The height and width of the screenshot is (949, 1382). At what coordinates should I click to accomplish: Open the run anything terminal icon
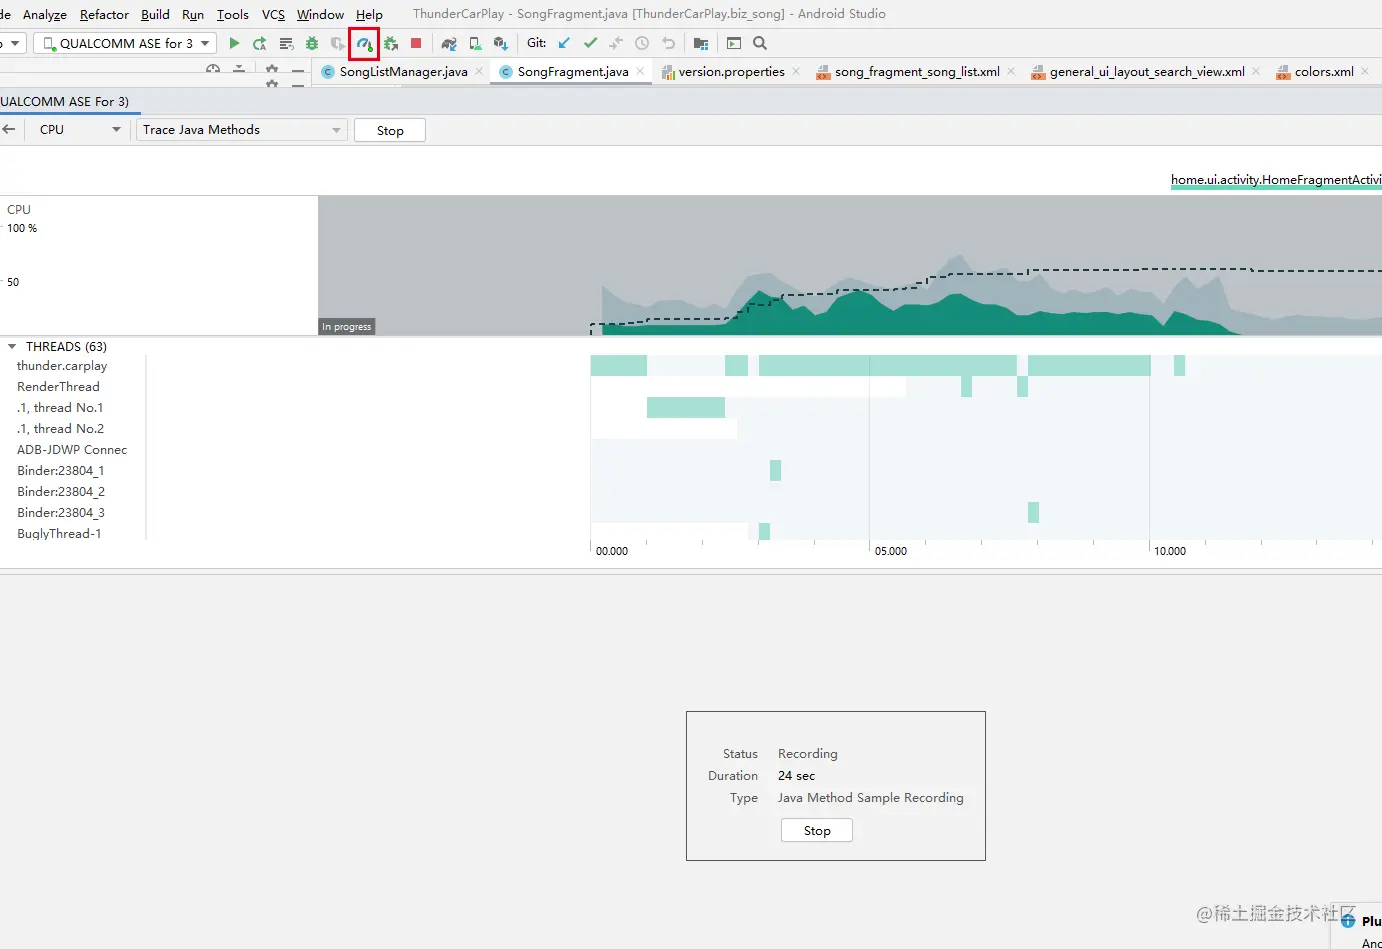point(734,43)
